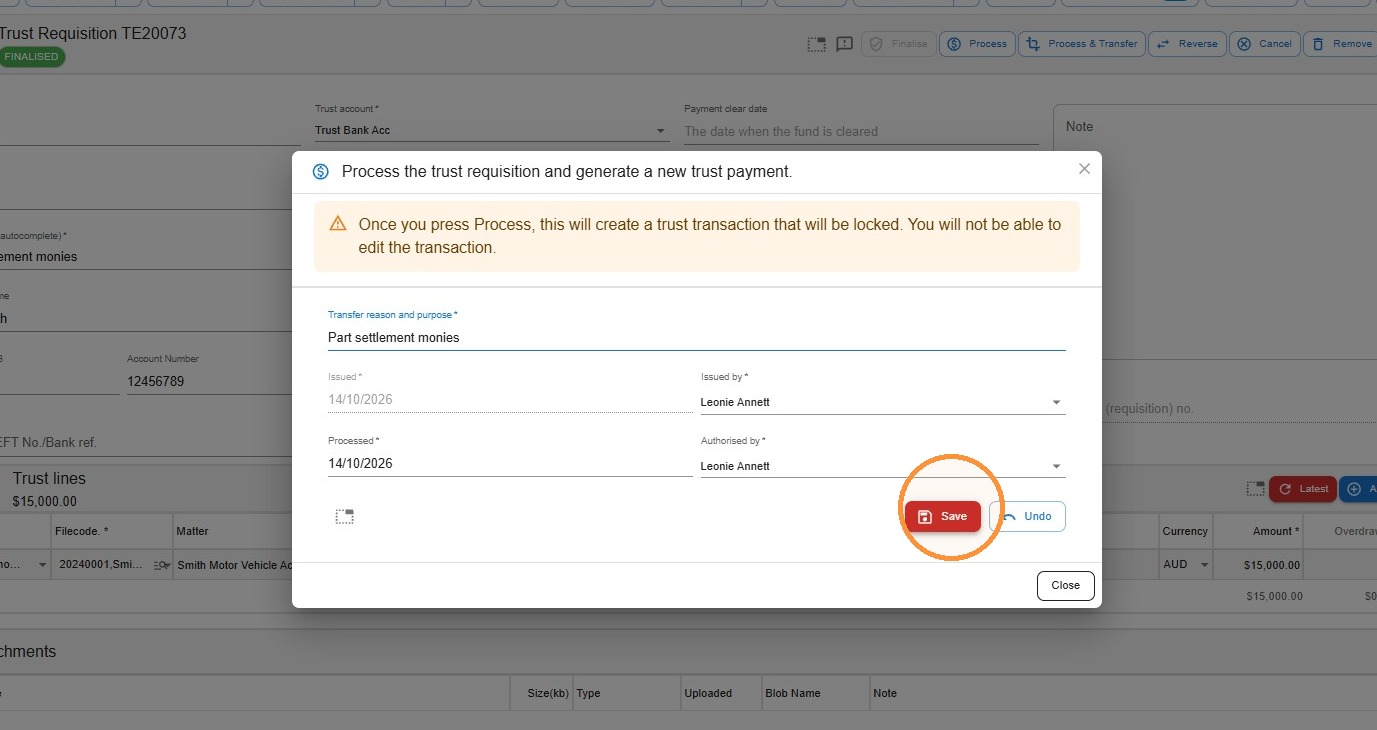
Task: Save the trust payment process dialog
Action: [x=942, y=516]
